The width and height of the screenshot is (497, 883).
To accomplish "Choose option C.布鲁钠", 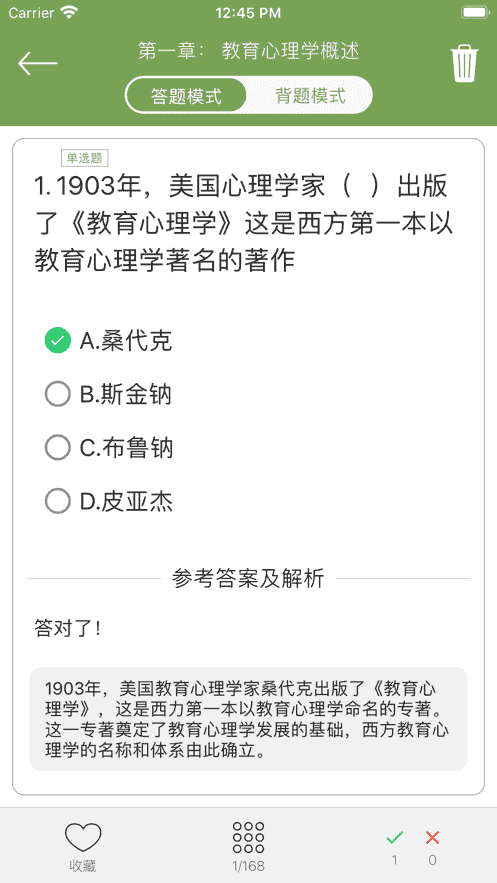I will pyautogui.click(x=109, y=448).
